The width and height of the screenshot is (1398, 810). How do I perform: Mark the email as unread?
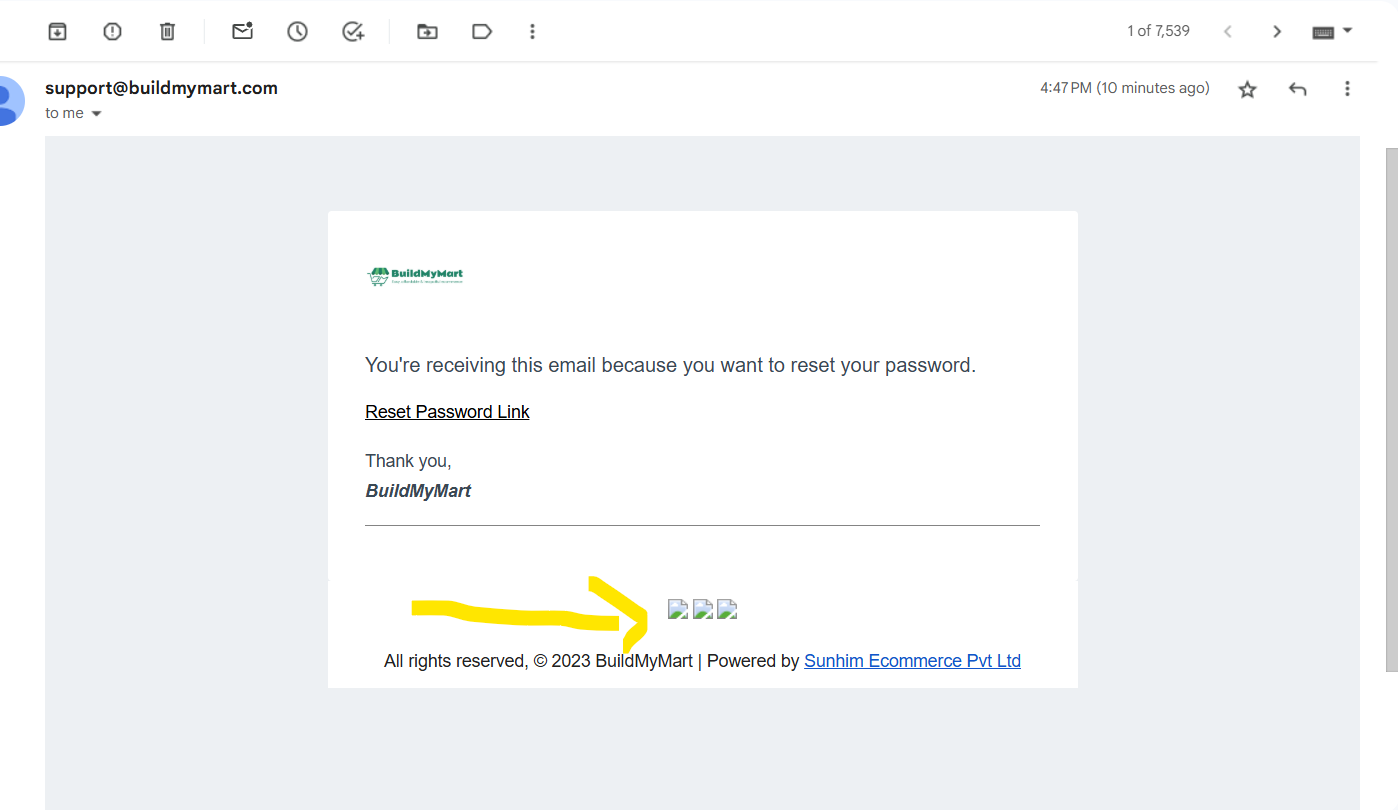(x=242, y=31)
